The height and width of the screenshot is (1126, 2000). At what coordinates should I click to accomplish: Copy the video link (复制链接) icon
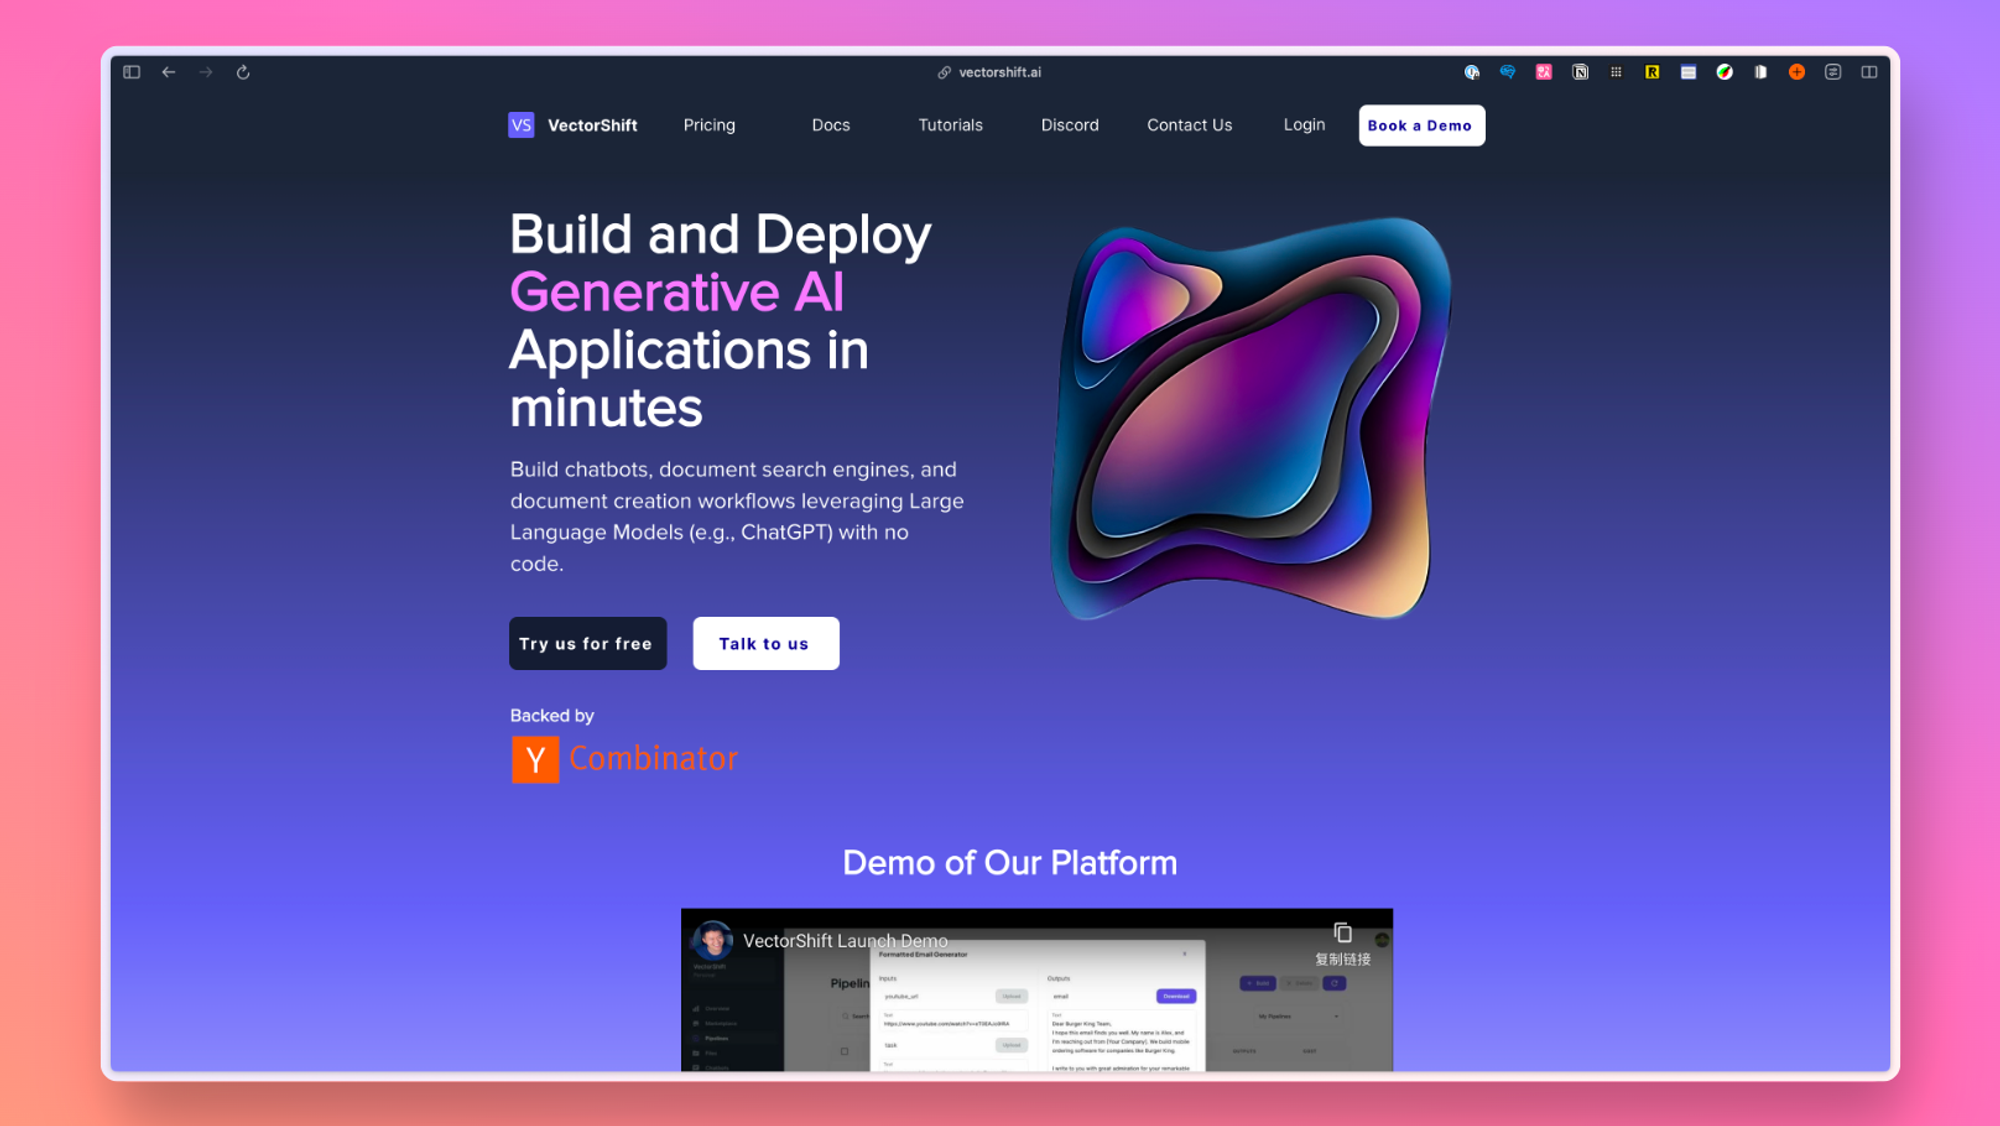1342,933
